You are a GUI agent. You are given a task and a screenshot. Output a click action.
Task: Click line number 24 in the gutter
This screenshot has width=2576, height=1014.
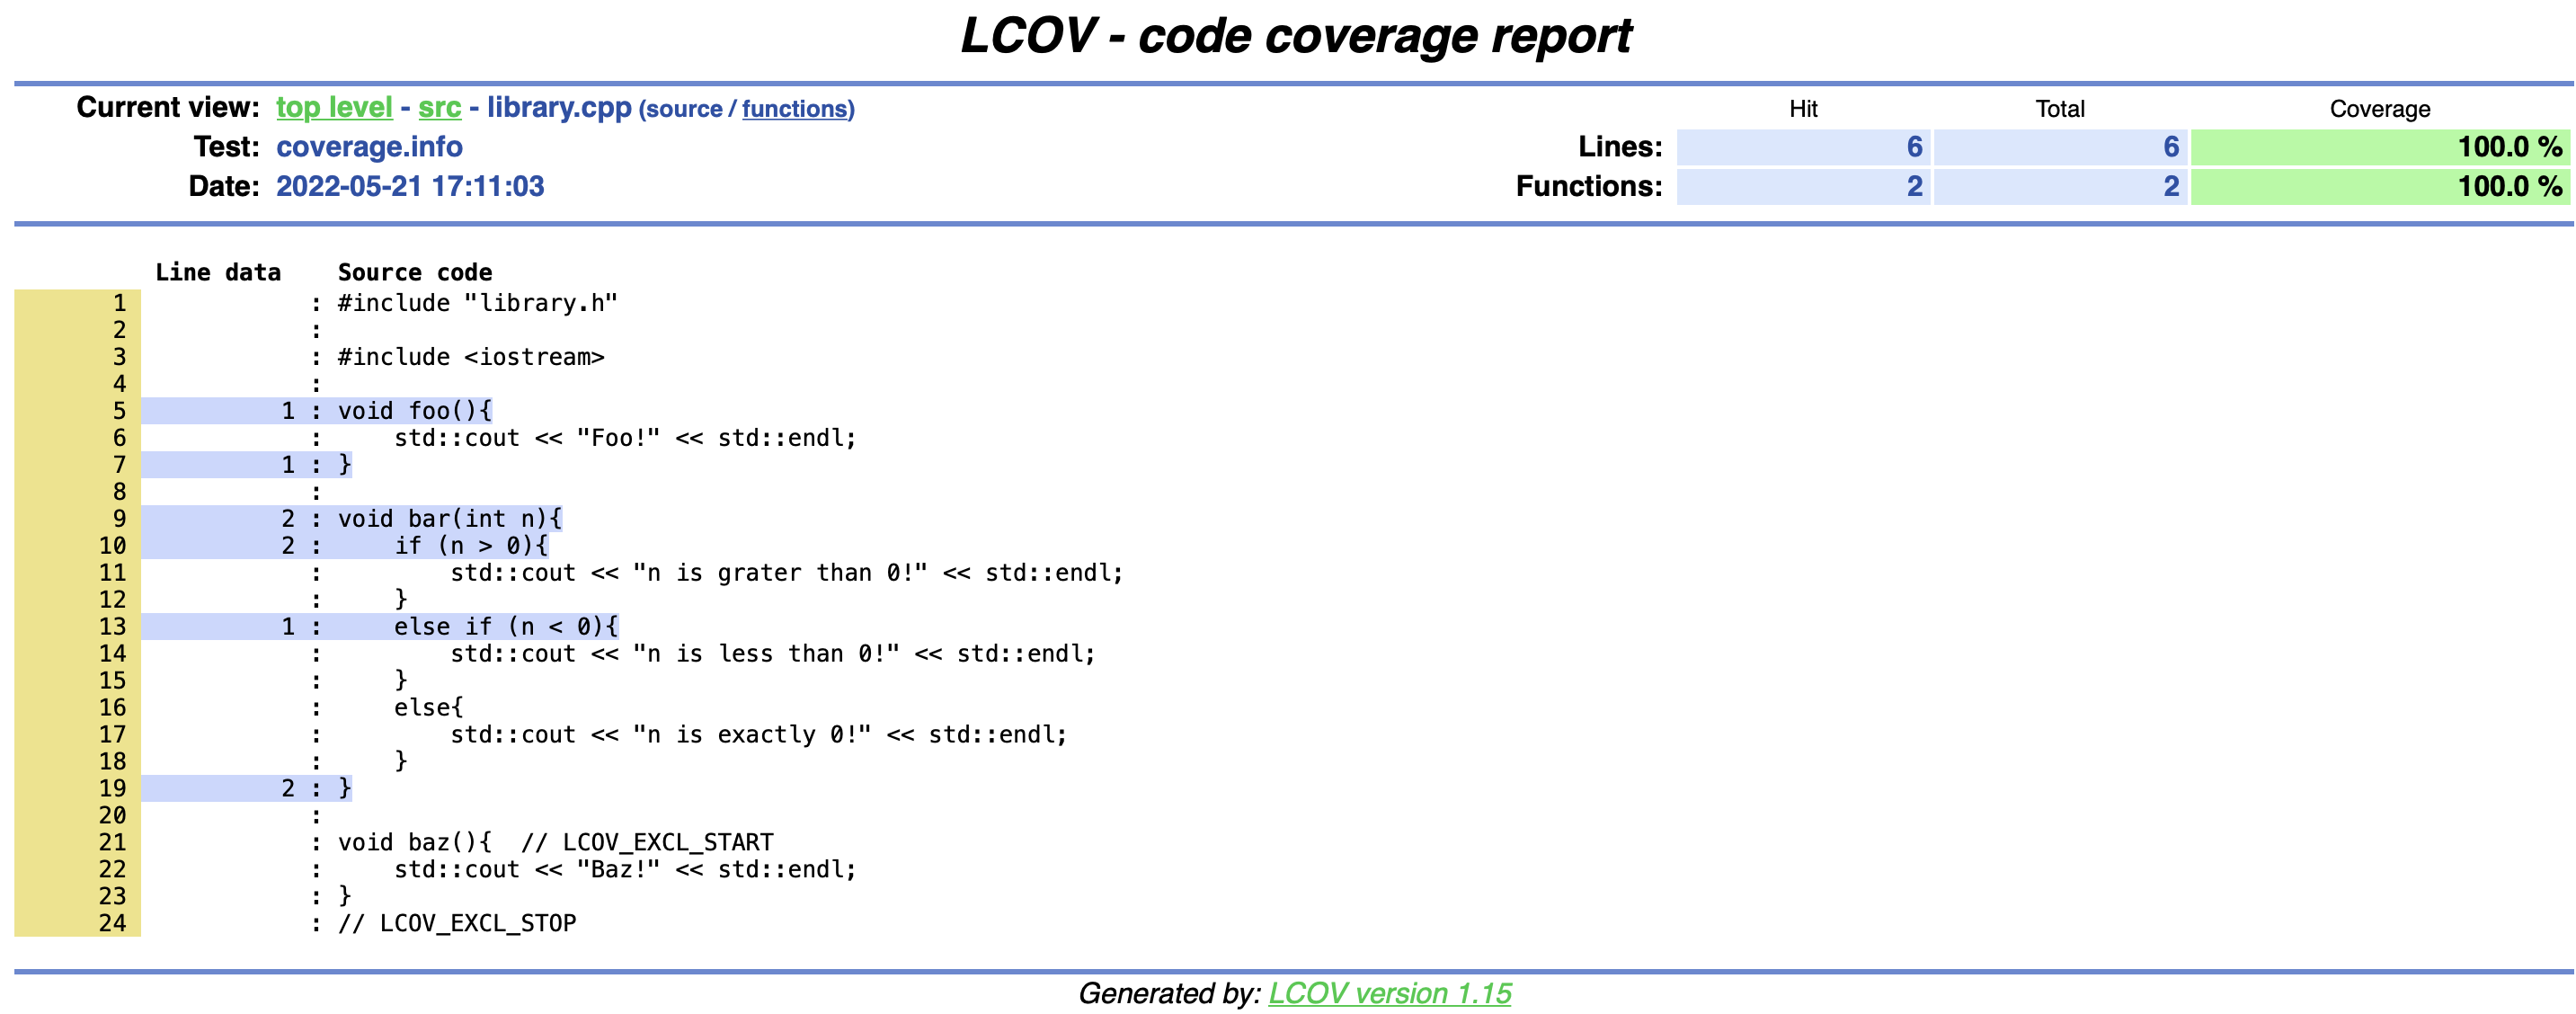112,923
